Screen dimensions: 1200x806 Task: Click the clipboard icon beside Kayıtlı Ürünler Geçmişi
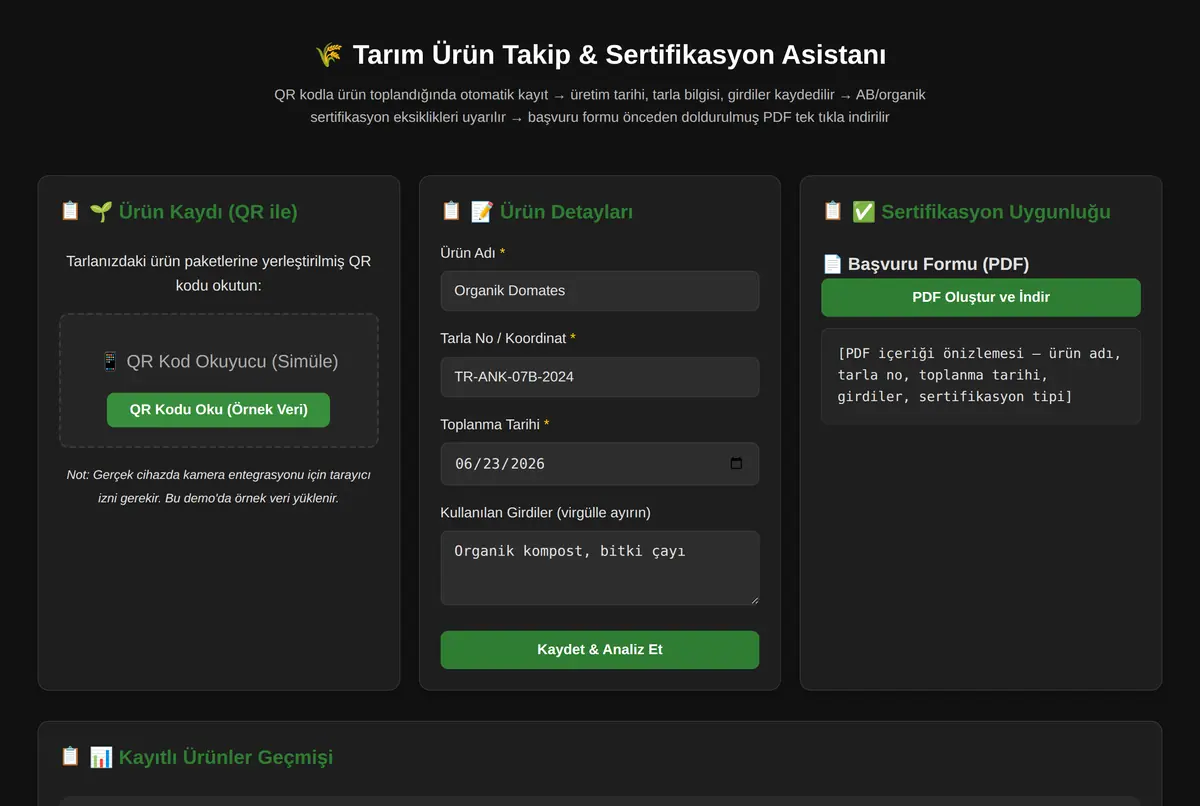click(x=70, y=757)
